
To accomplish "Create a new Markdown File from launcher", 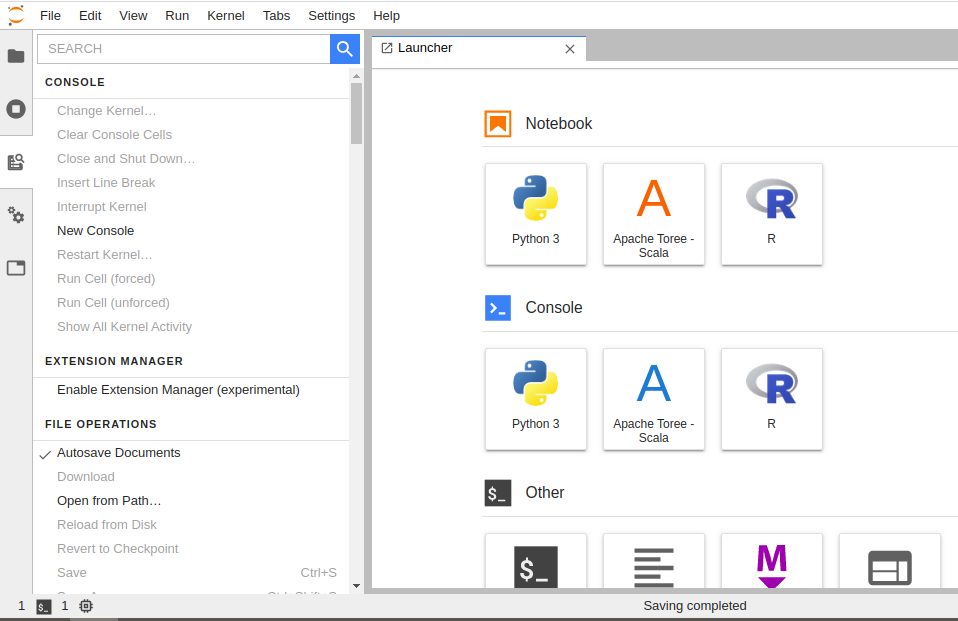I will coord(772,561).
